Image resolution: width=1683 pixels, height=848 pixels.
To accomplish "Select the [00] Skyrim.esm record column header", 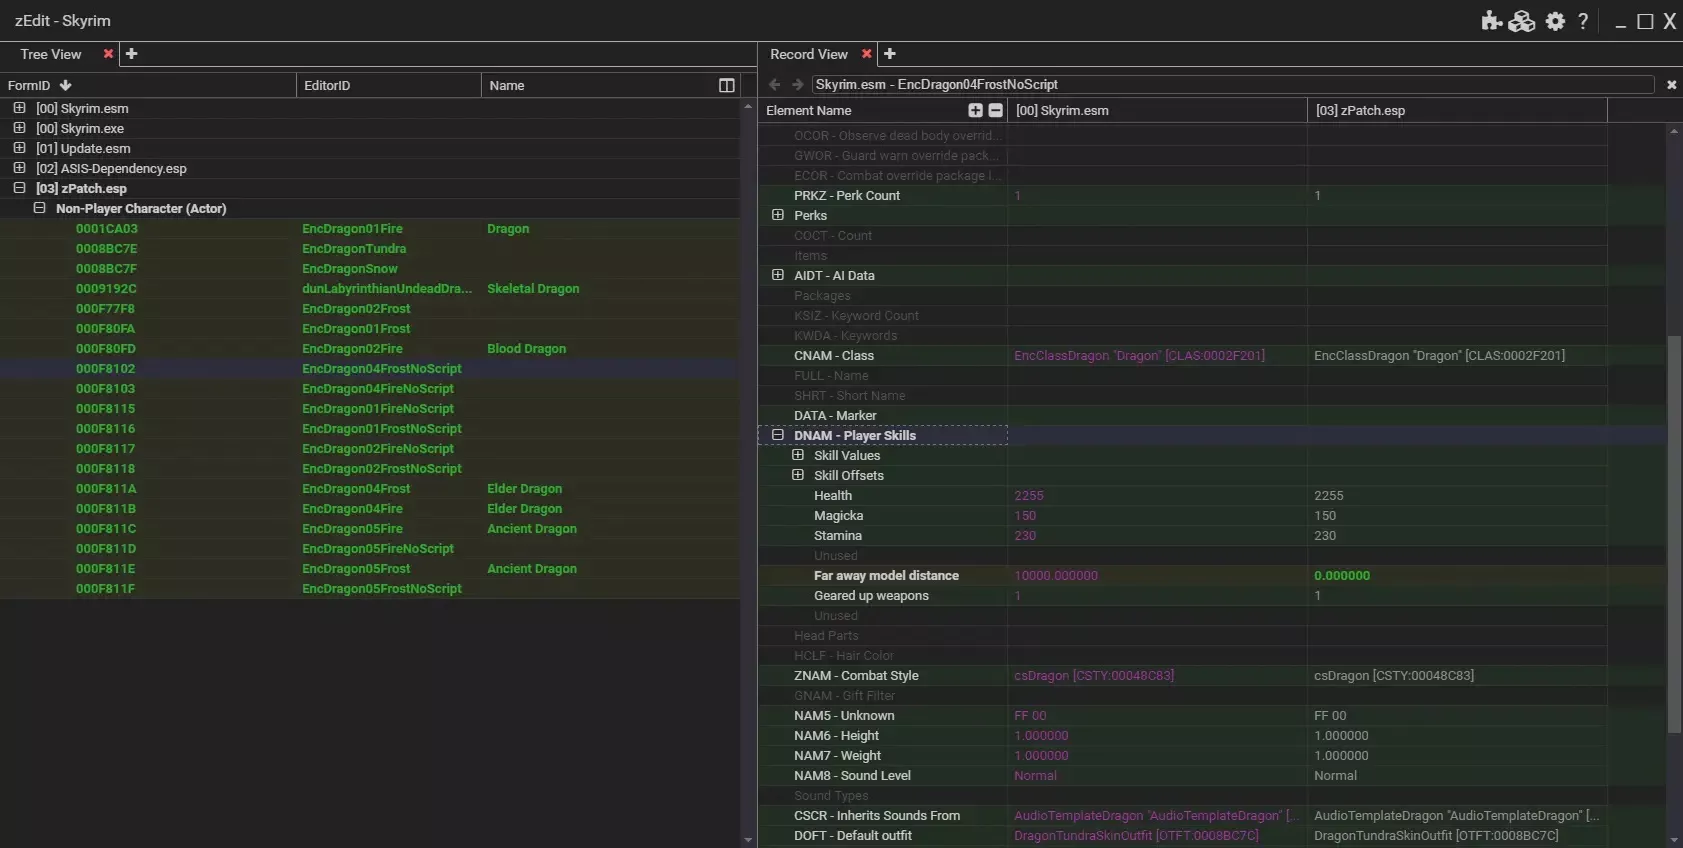I will pyautogui.click(x=1157, y=110).
